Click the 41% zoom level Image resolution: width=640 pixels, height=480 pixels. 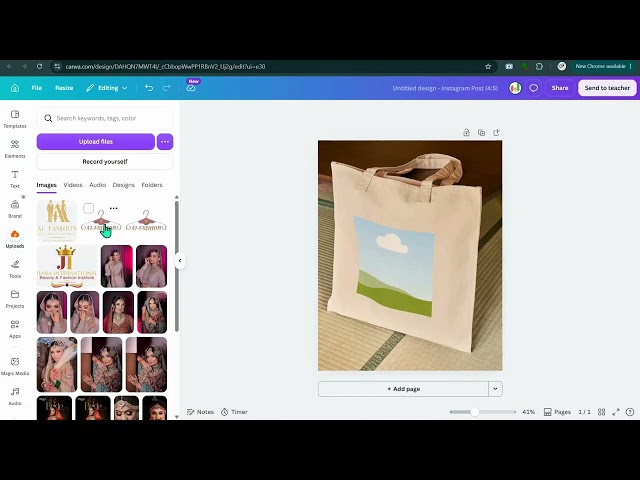[x=528, y=412]
